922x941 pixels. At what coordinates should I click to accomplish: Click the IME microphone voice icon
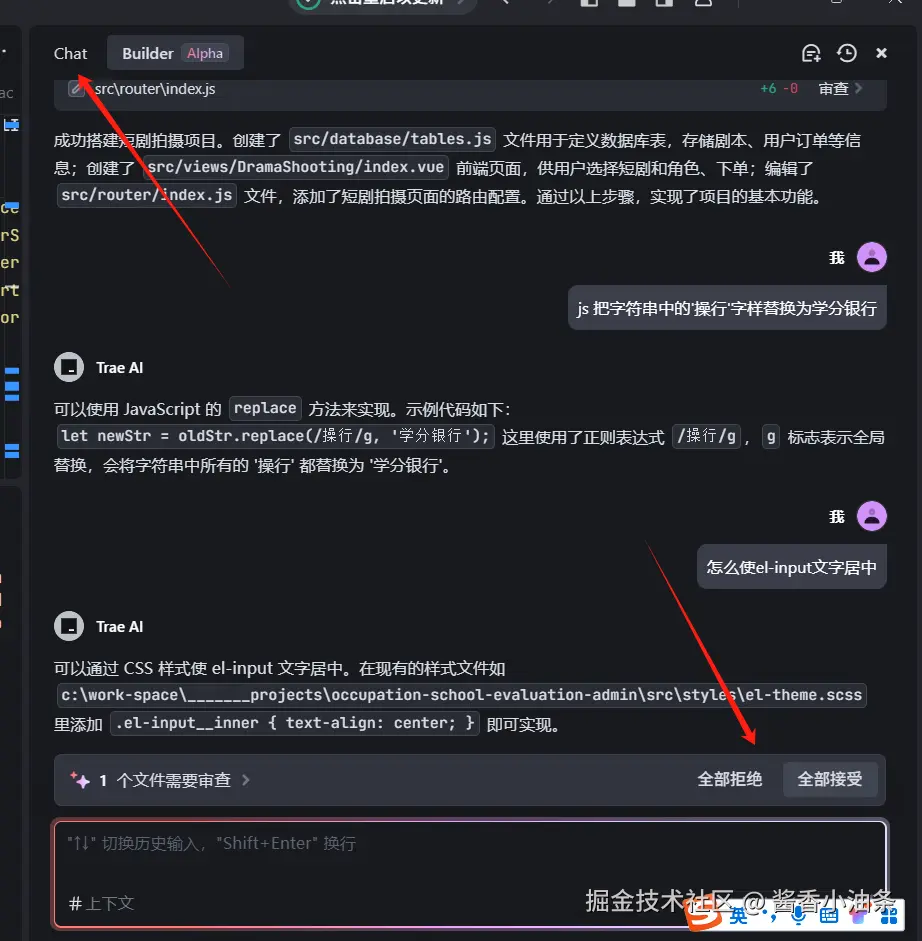point(798,916)
